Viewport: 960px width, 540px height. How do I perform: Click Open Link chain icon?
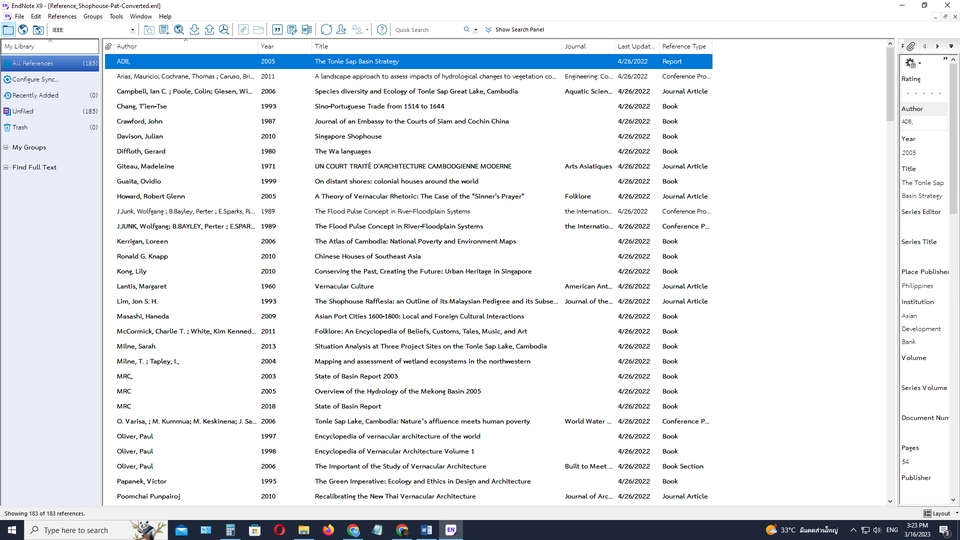coord(243,29)
